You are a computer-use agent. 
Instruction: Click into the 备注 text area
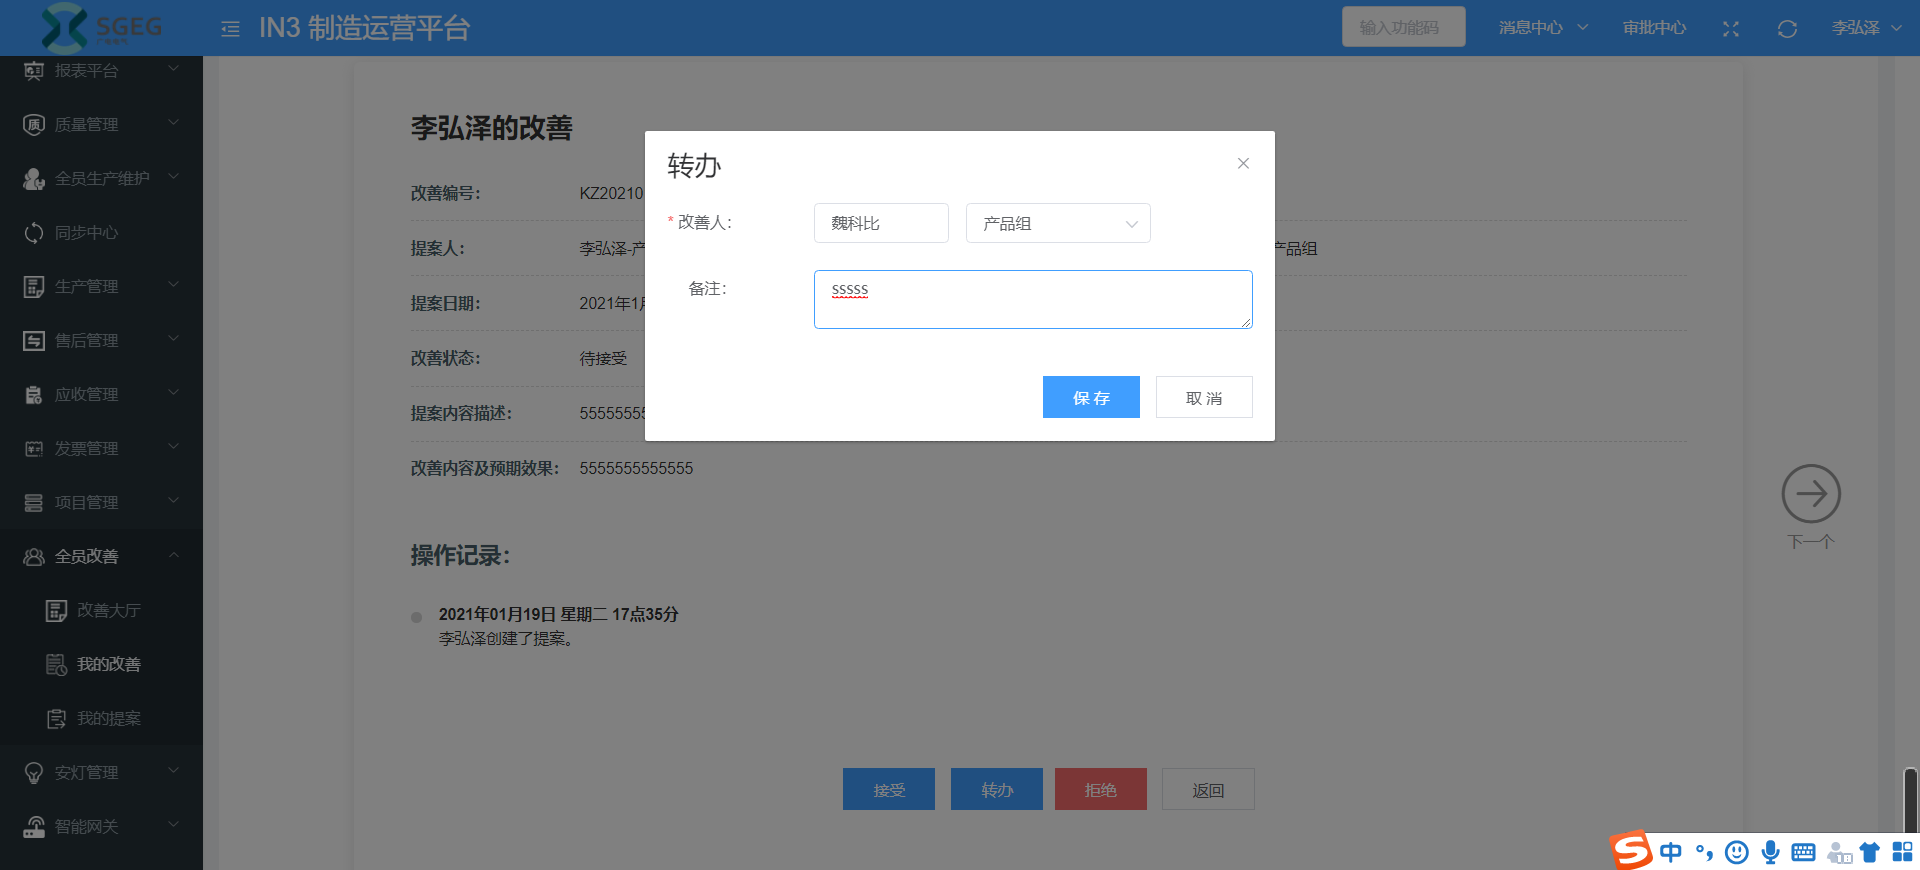point(1032,300)
